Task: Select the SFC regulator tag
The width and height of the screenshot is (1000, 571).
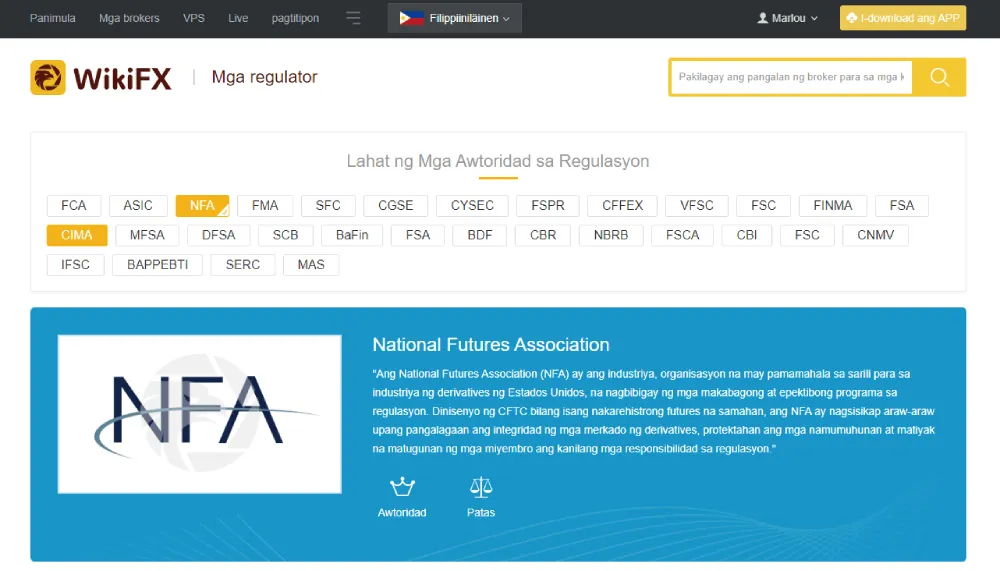Action: 328,205
